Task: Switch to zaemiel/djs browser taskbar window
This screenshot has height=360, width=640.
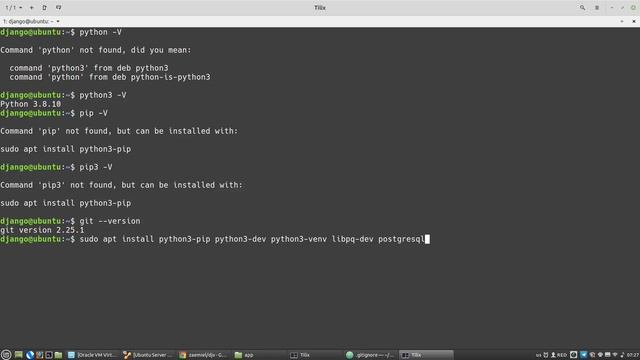Action: coord(203,355)
